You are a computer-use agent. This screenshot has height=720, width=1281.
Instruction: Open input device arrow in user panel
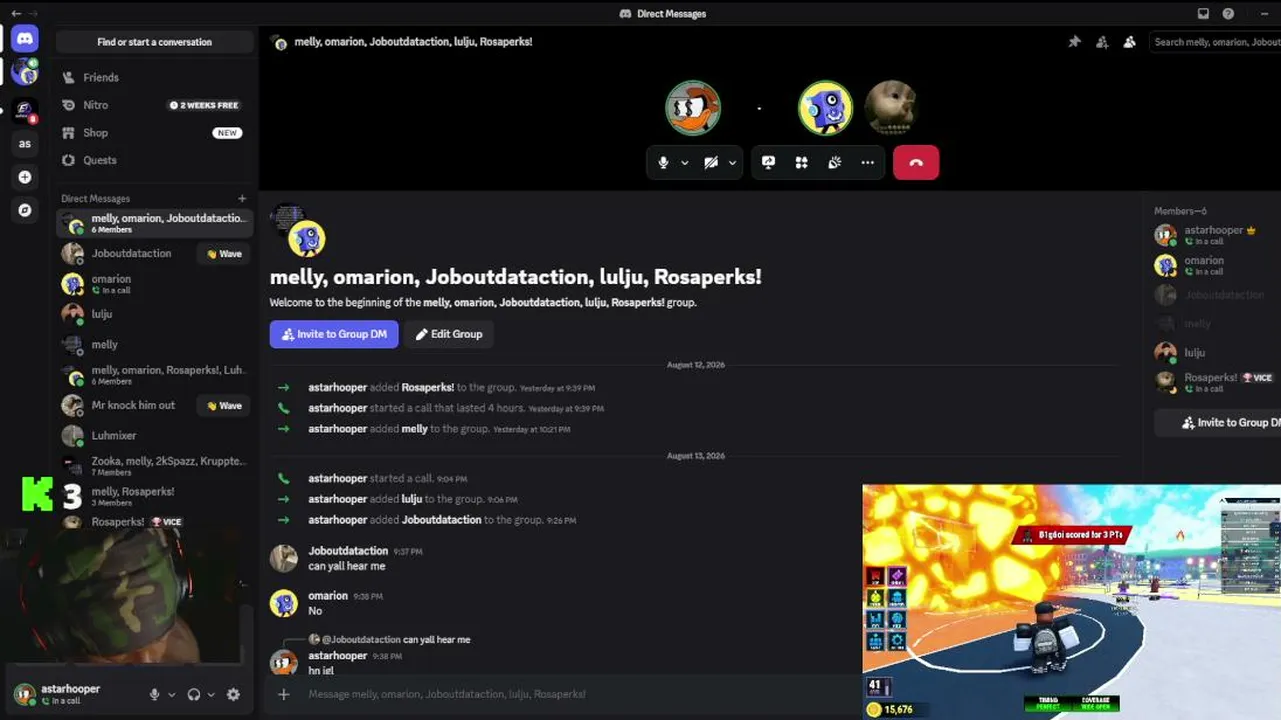point(172,694)
